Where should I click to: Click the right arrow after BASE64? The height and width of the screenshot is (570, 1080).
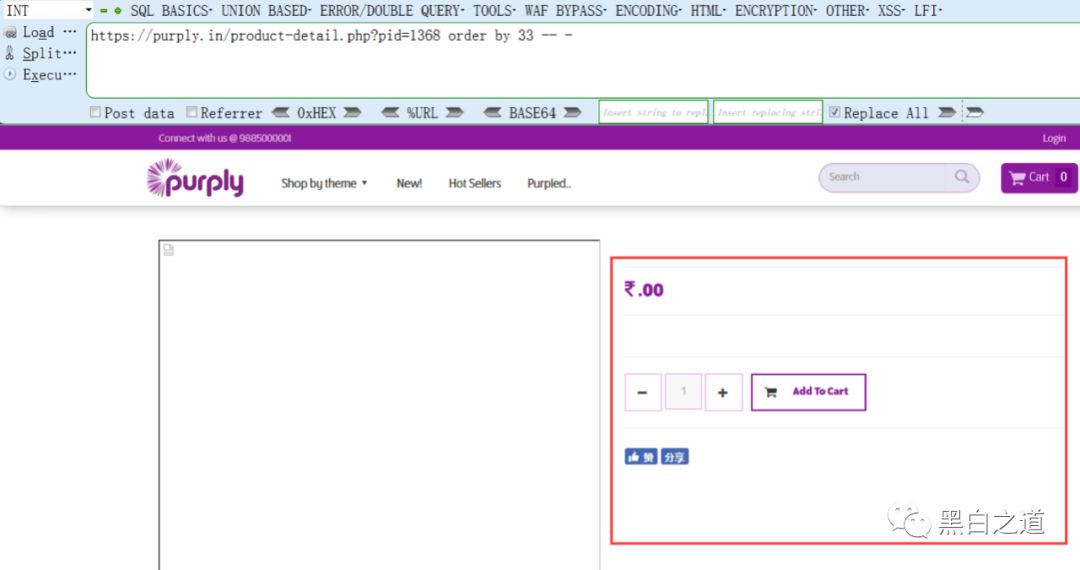point(572,112)
